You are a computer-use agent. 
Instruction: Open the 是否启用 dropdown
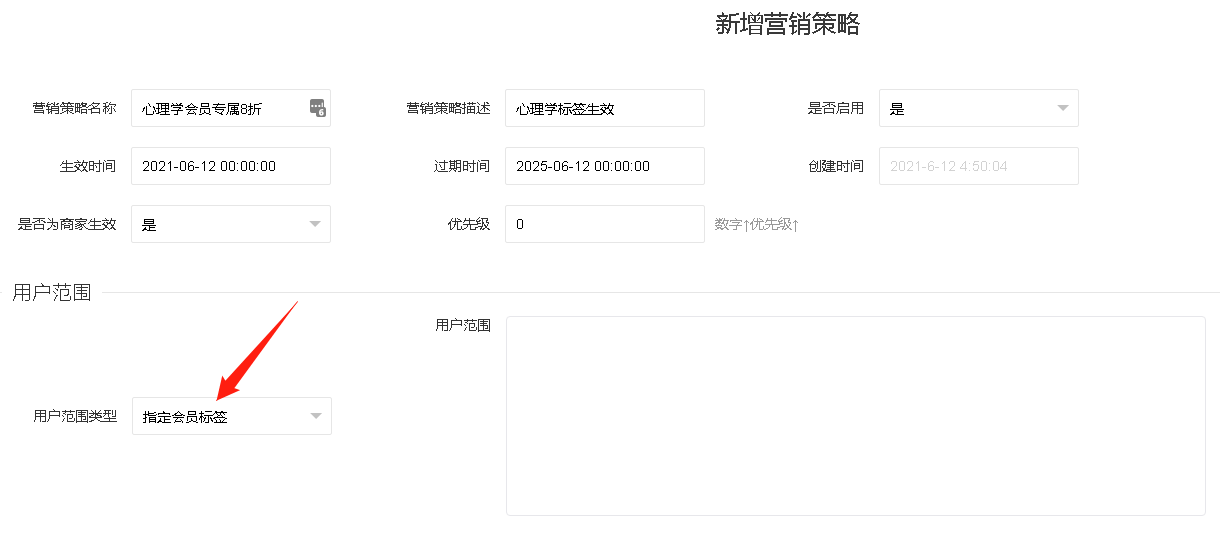click(978, 109)
